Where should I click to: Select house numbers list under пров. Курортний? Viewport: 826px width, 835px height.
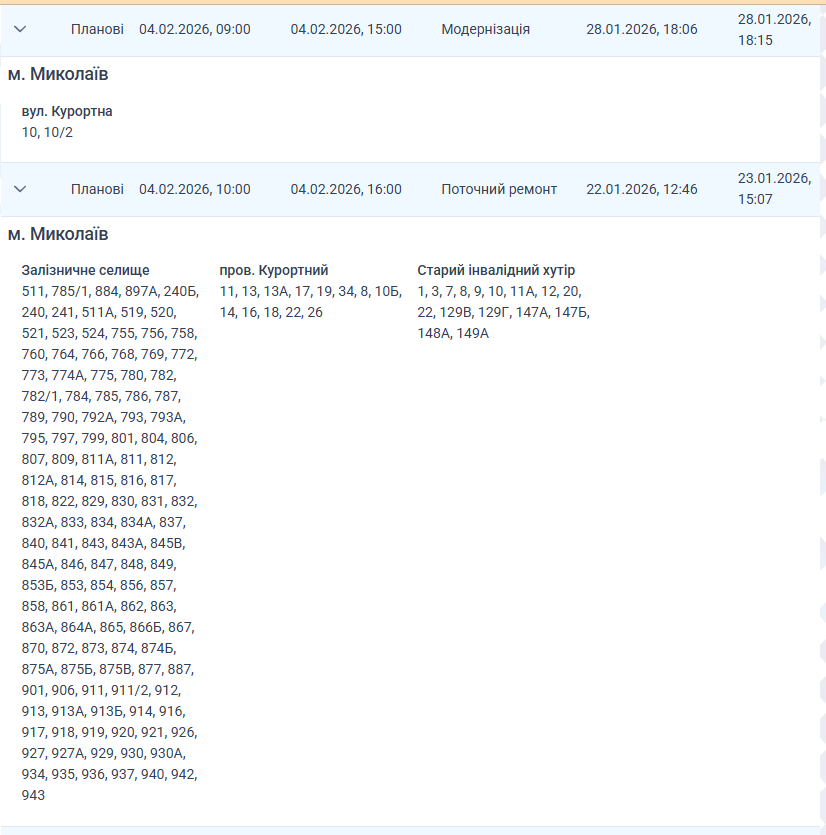click(x=310, y=302)
